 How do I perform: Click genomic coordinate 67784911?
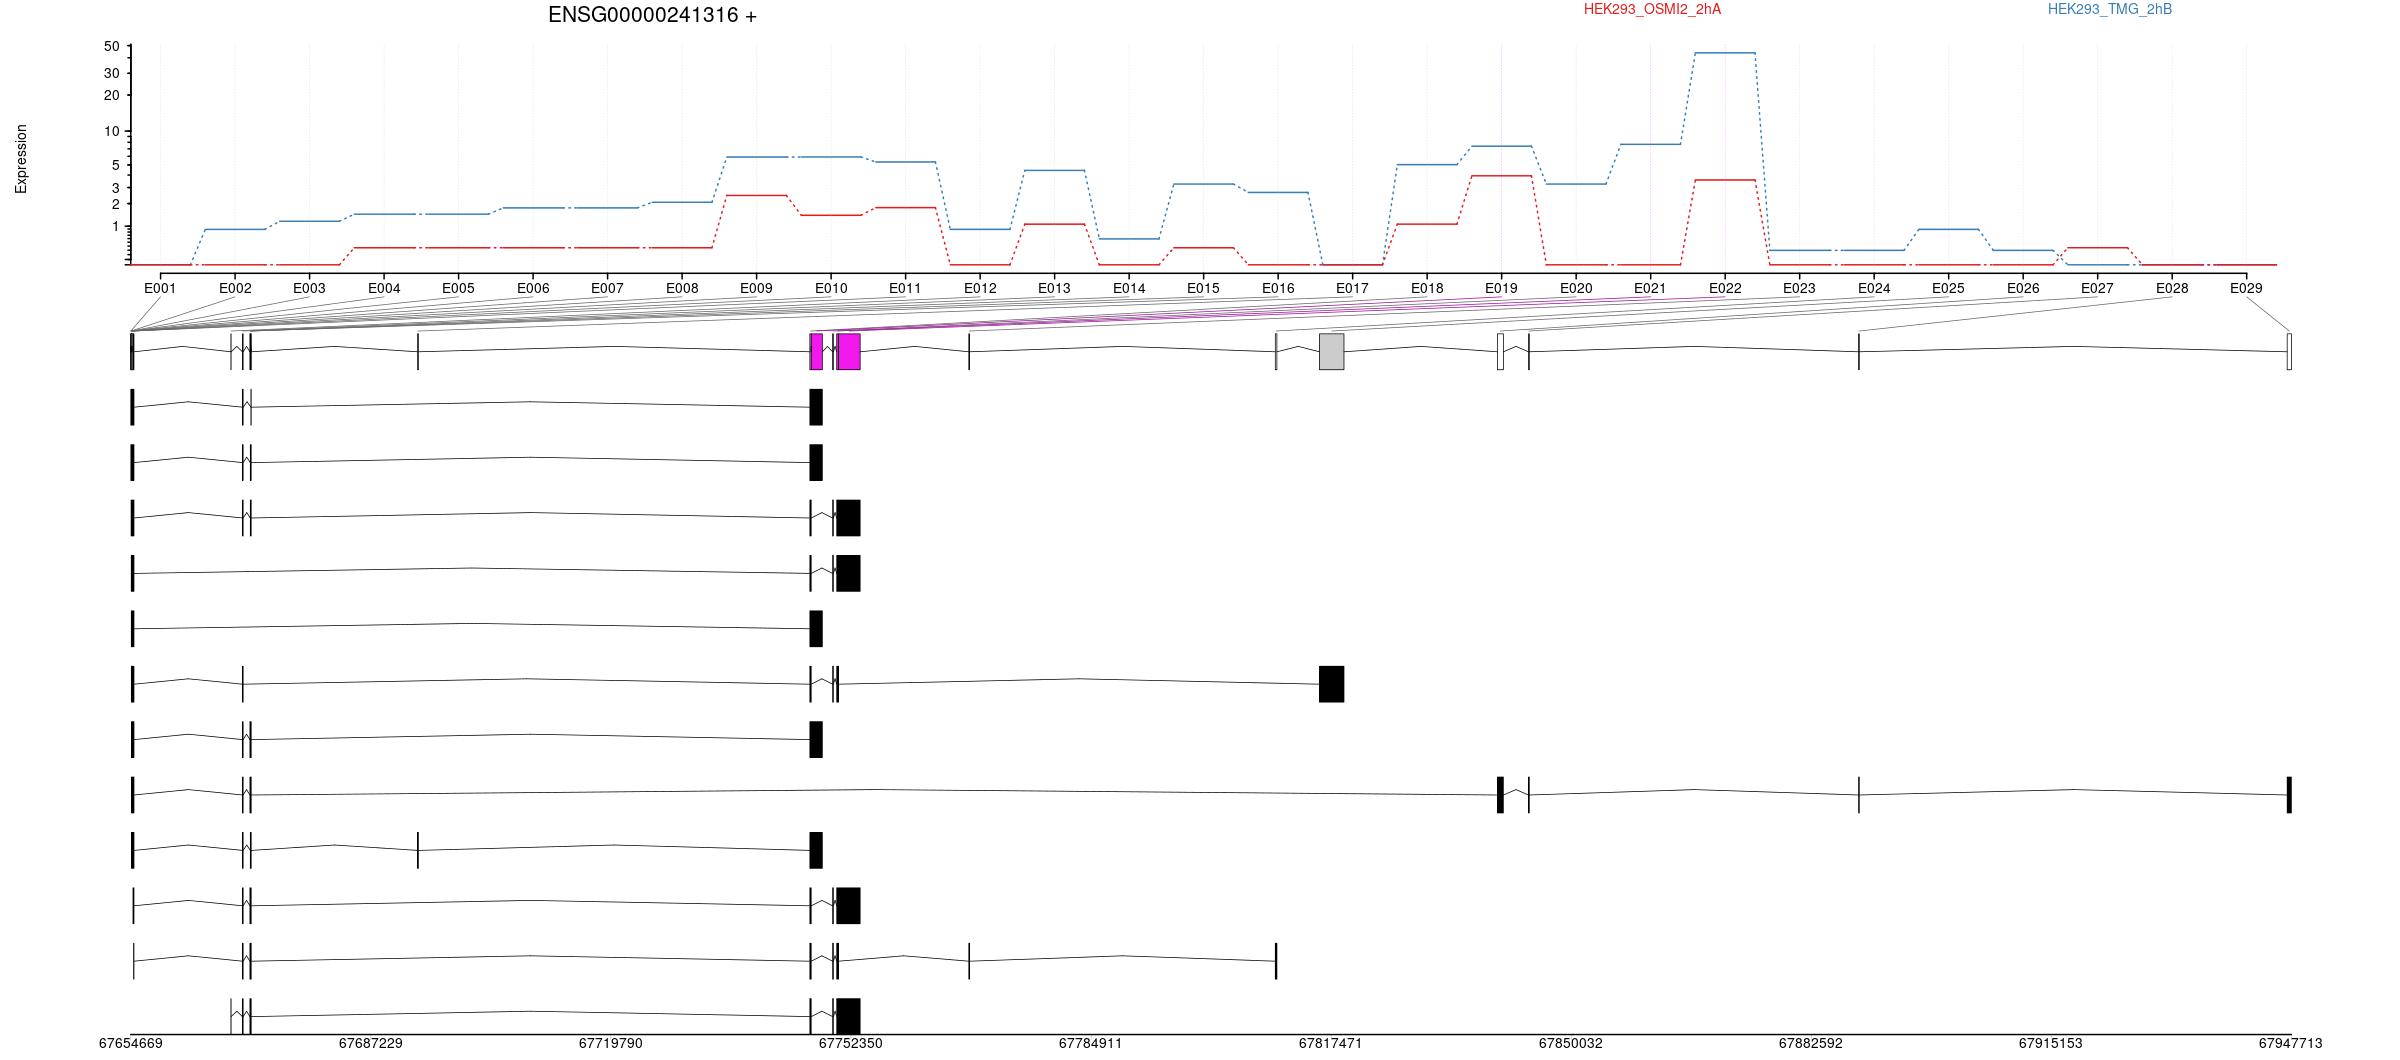click(x=1091, y=1043)
